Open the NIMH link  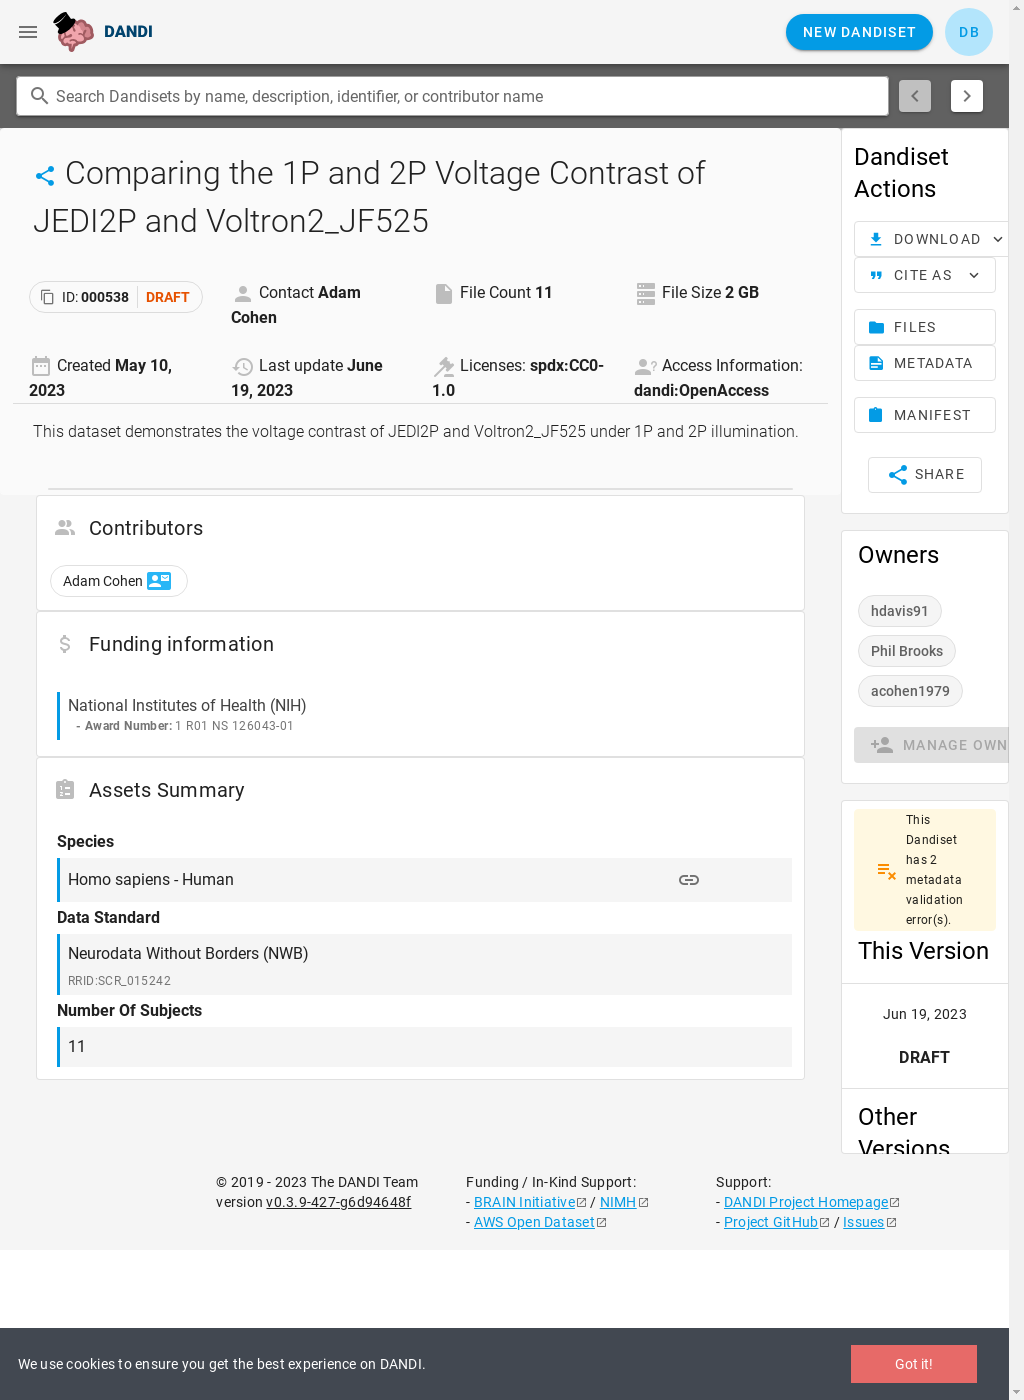point(618,1203)
